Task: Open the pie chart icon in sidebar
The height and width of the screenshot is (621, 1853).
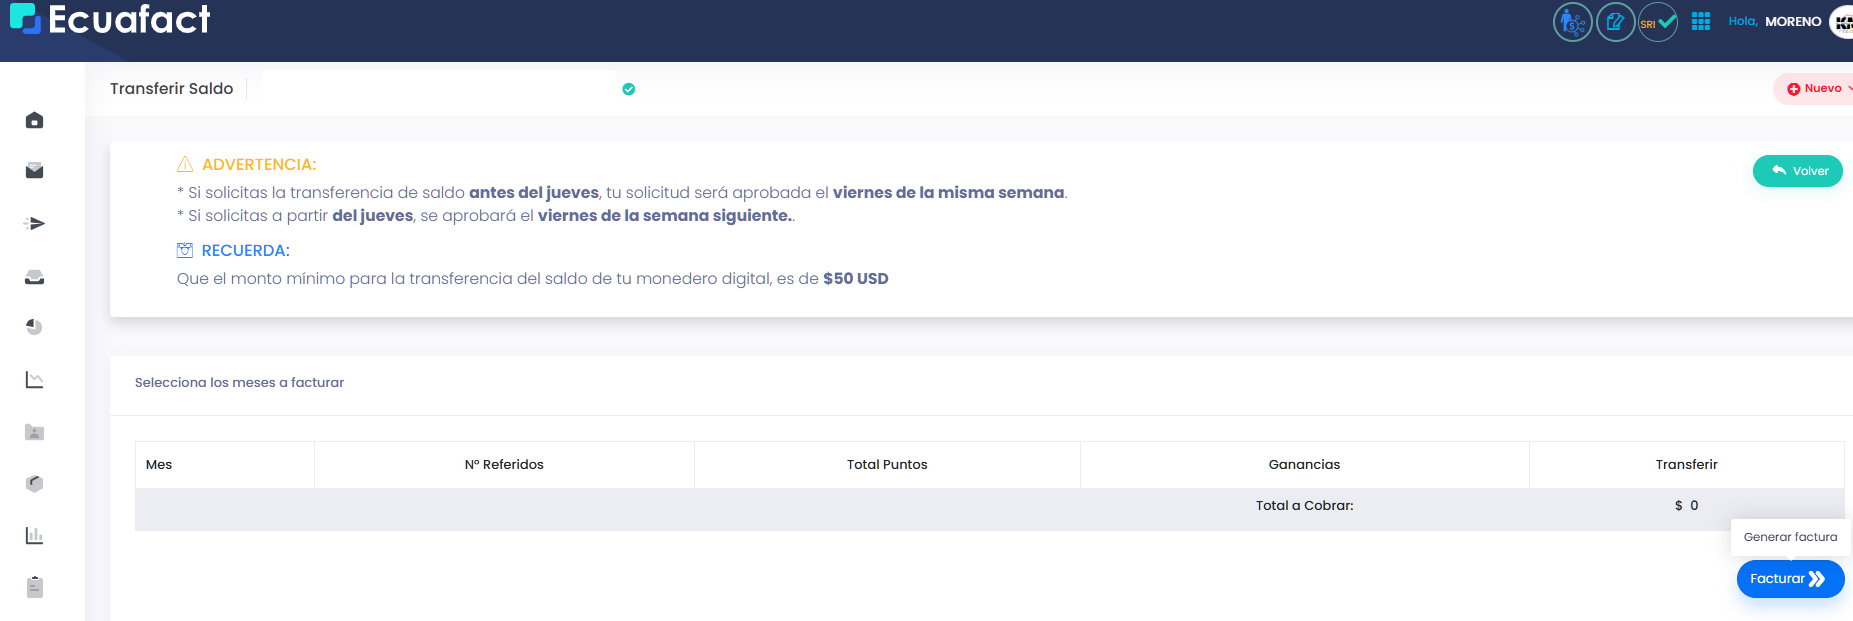Action: (34, 327)
